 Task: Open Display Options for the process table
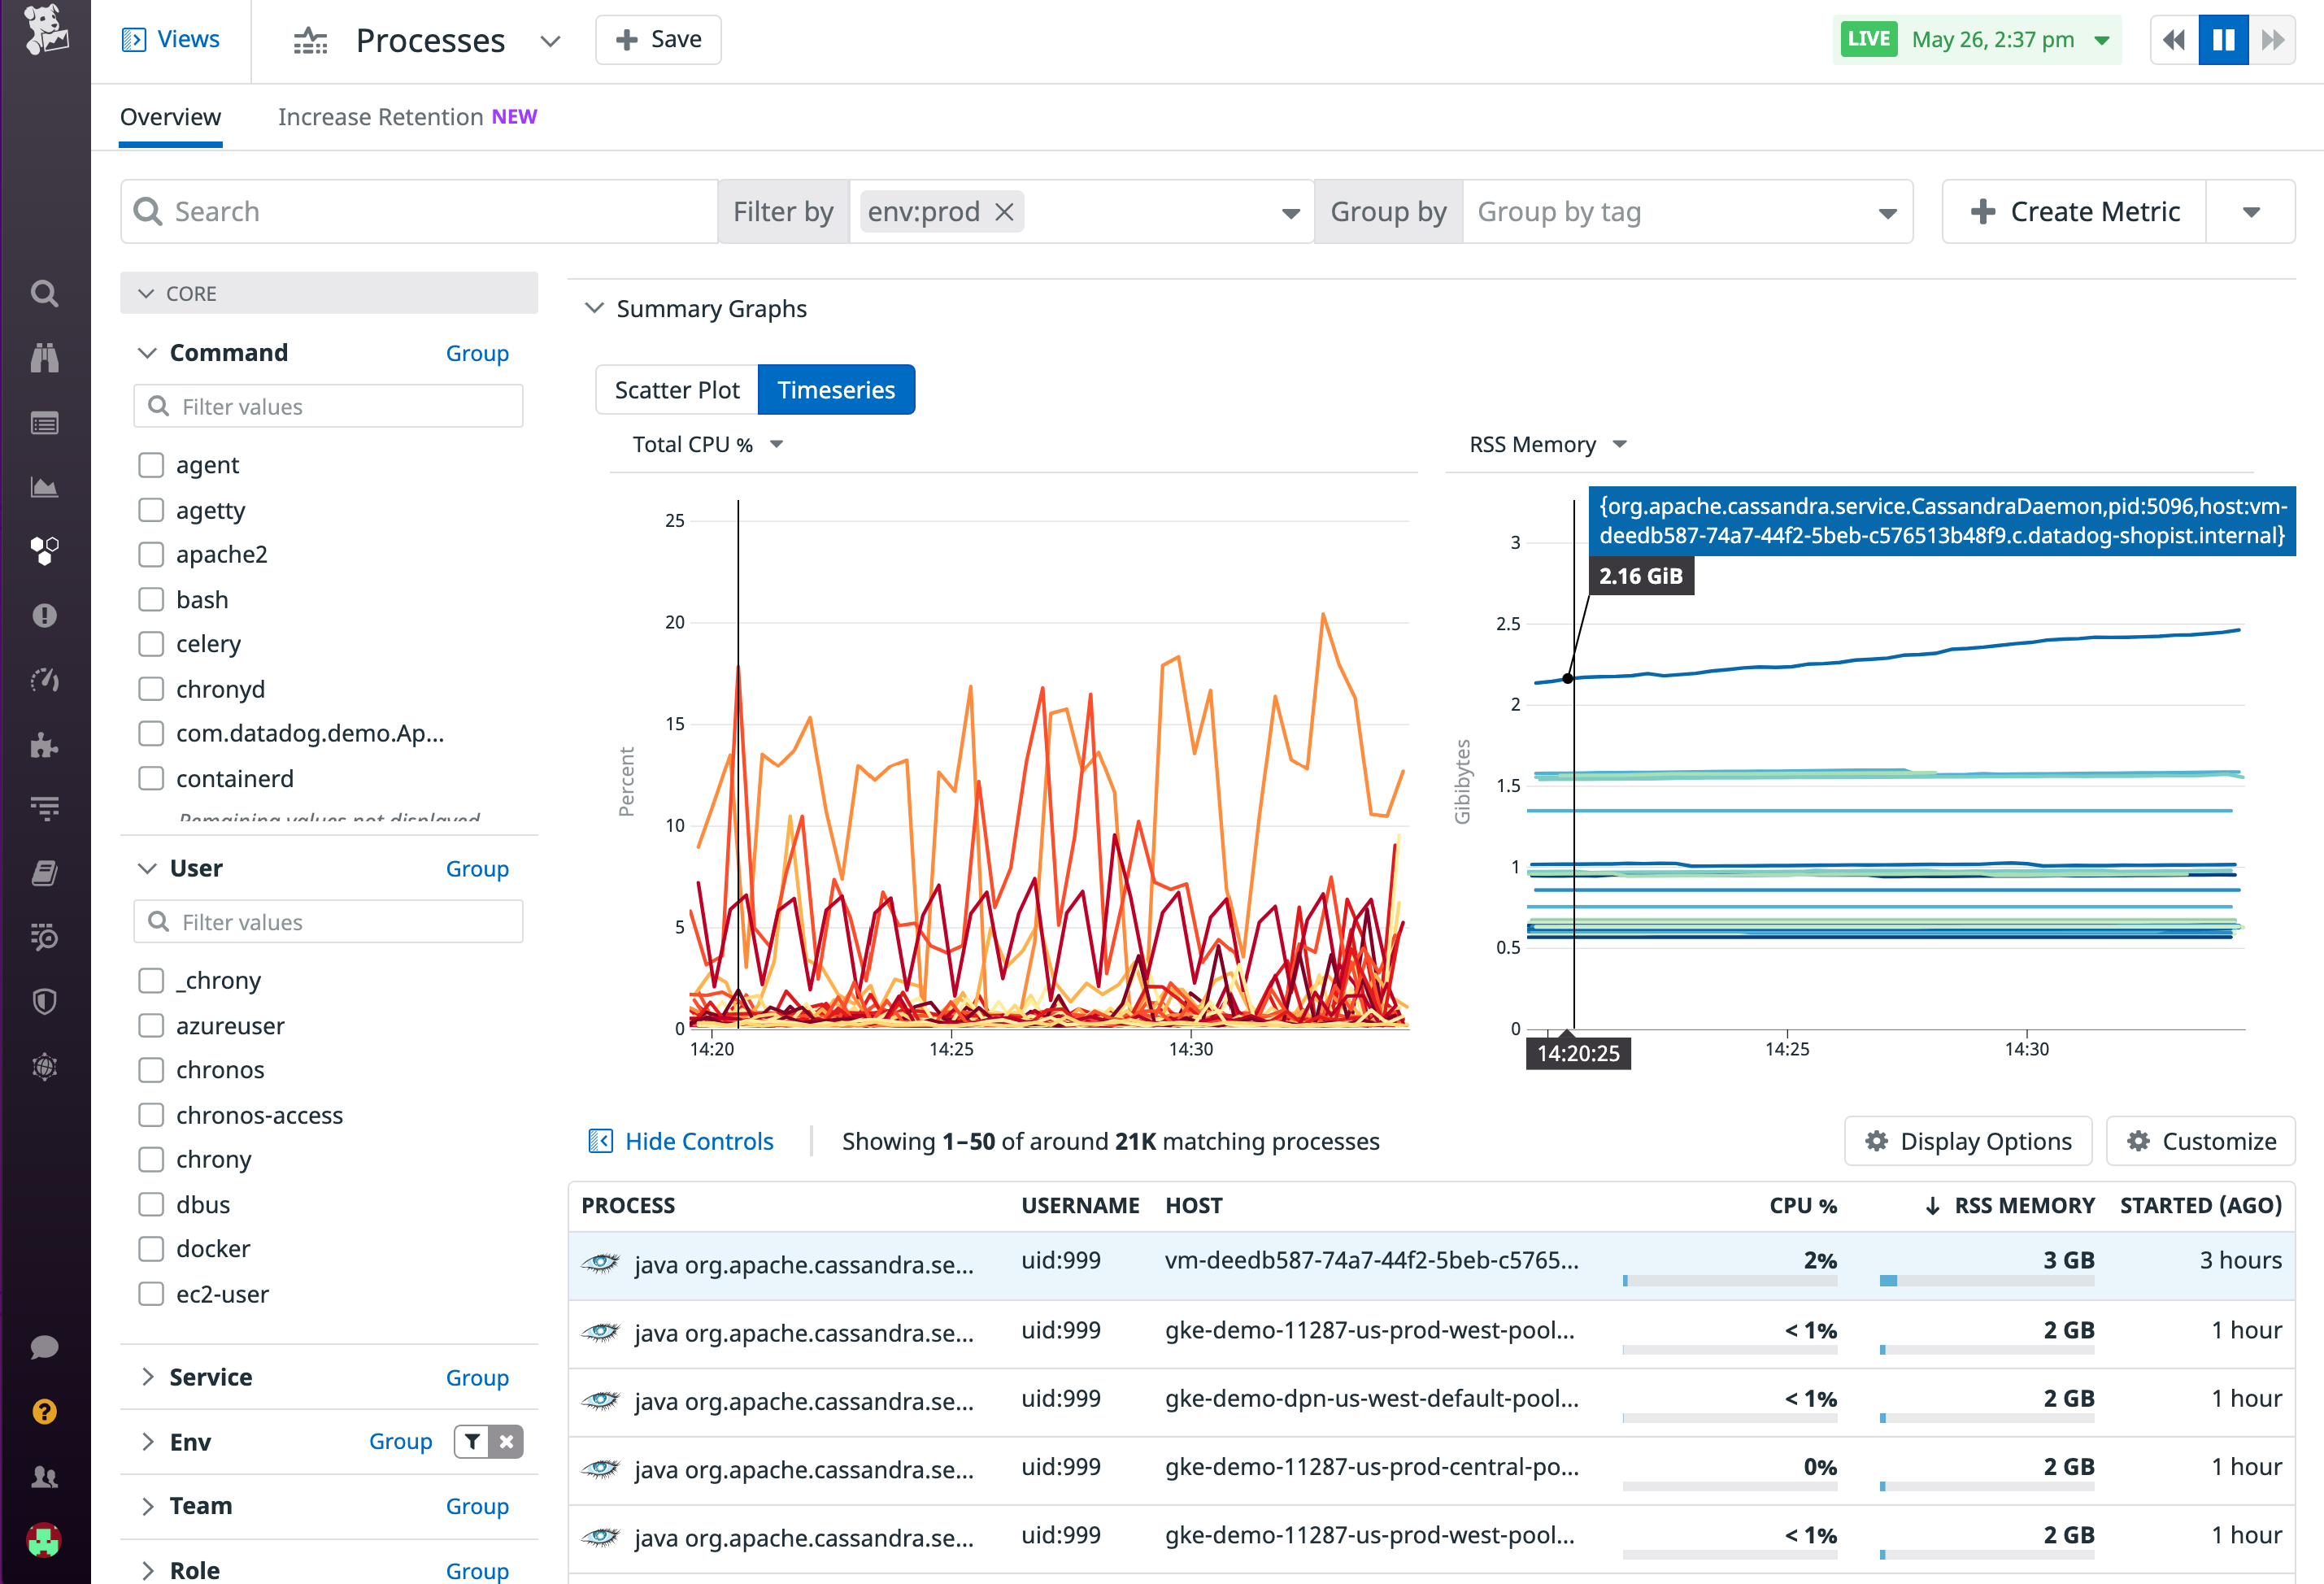[1967, 1140]
